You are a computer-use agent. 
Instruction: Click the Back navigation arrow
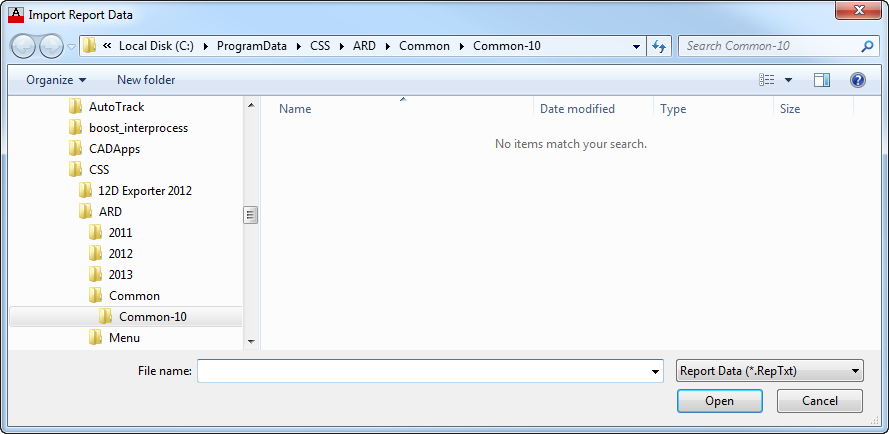[23, 47]
